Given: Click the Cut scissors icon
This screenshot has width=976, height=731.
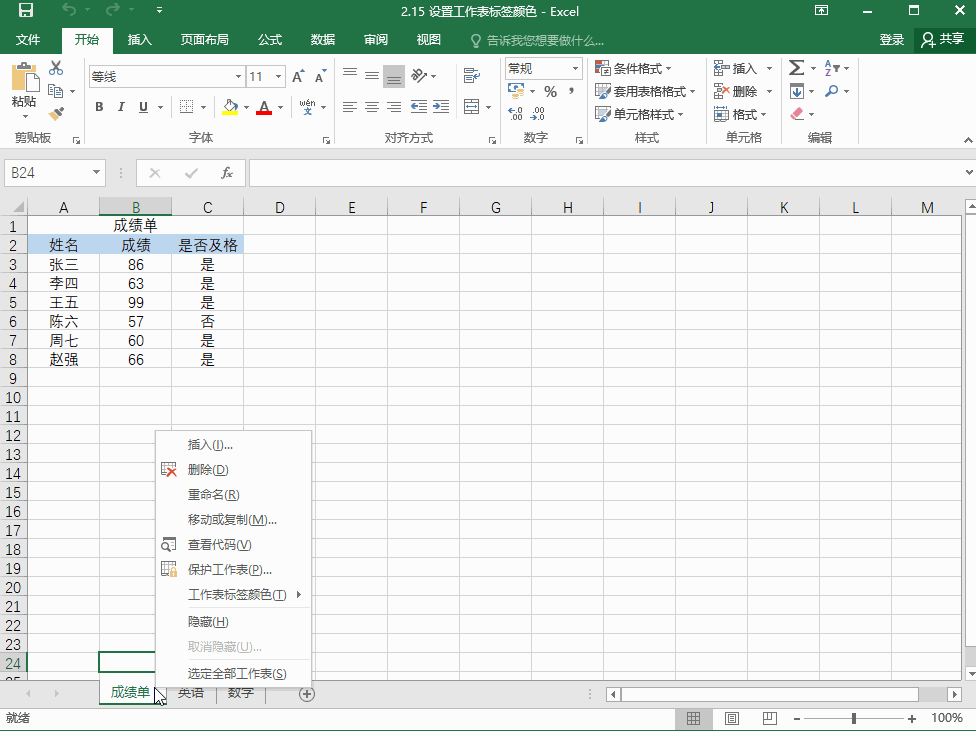Looking at the screenshot, I should tap(56, 67).
